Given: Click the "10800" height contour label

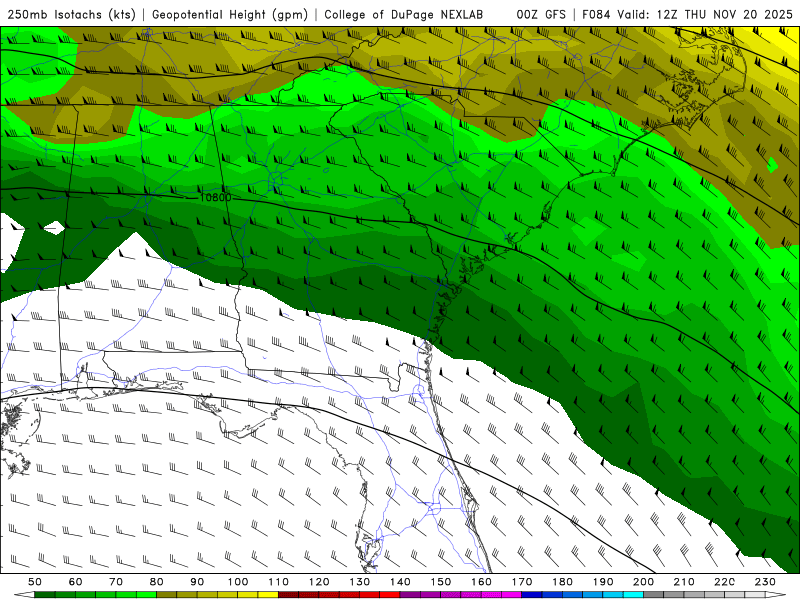Looking at the screenshot, I should coord(215,197).
